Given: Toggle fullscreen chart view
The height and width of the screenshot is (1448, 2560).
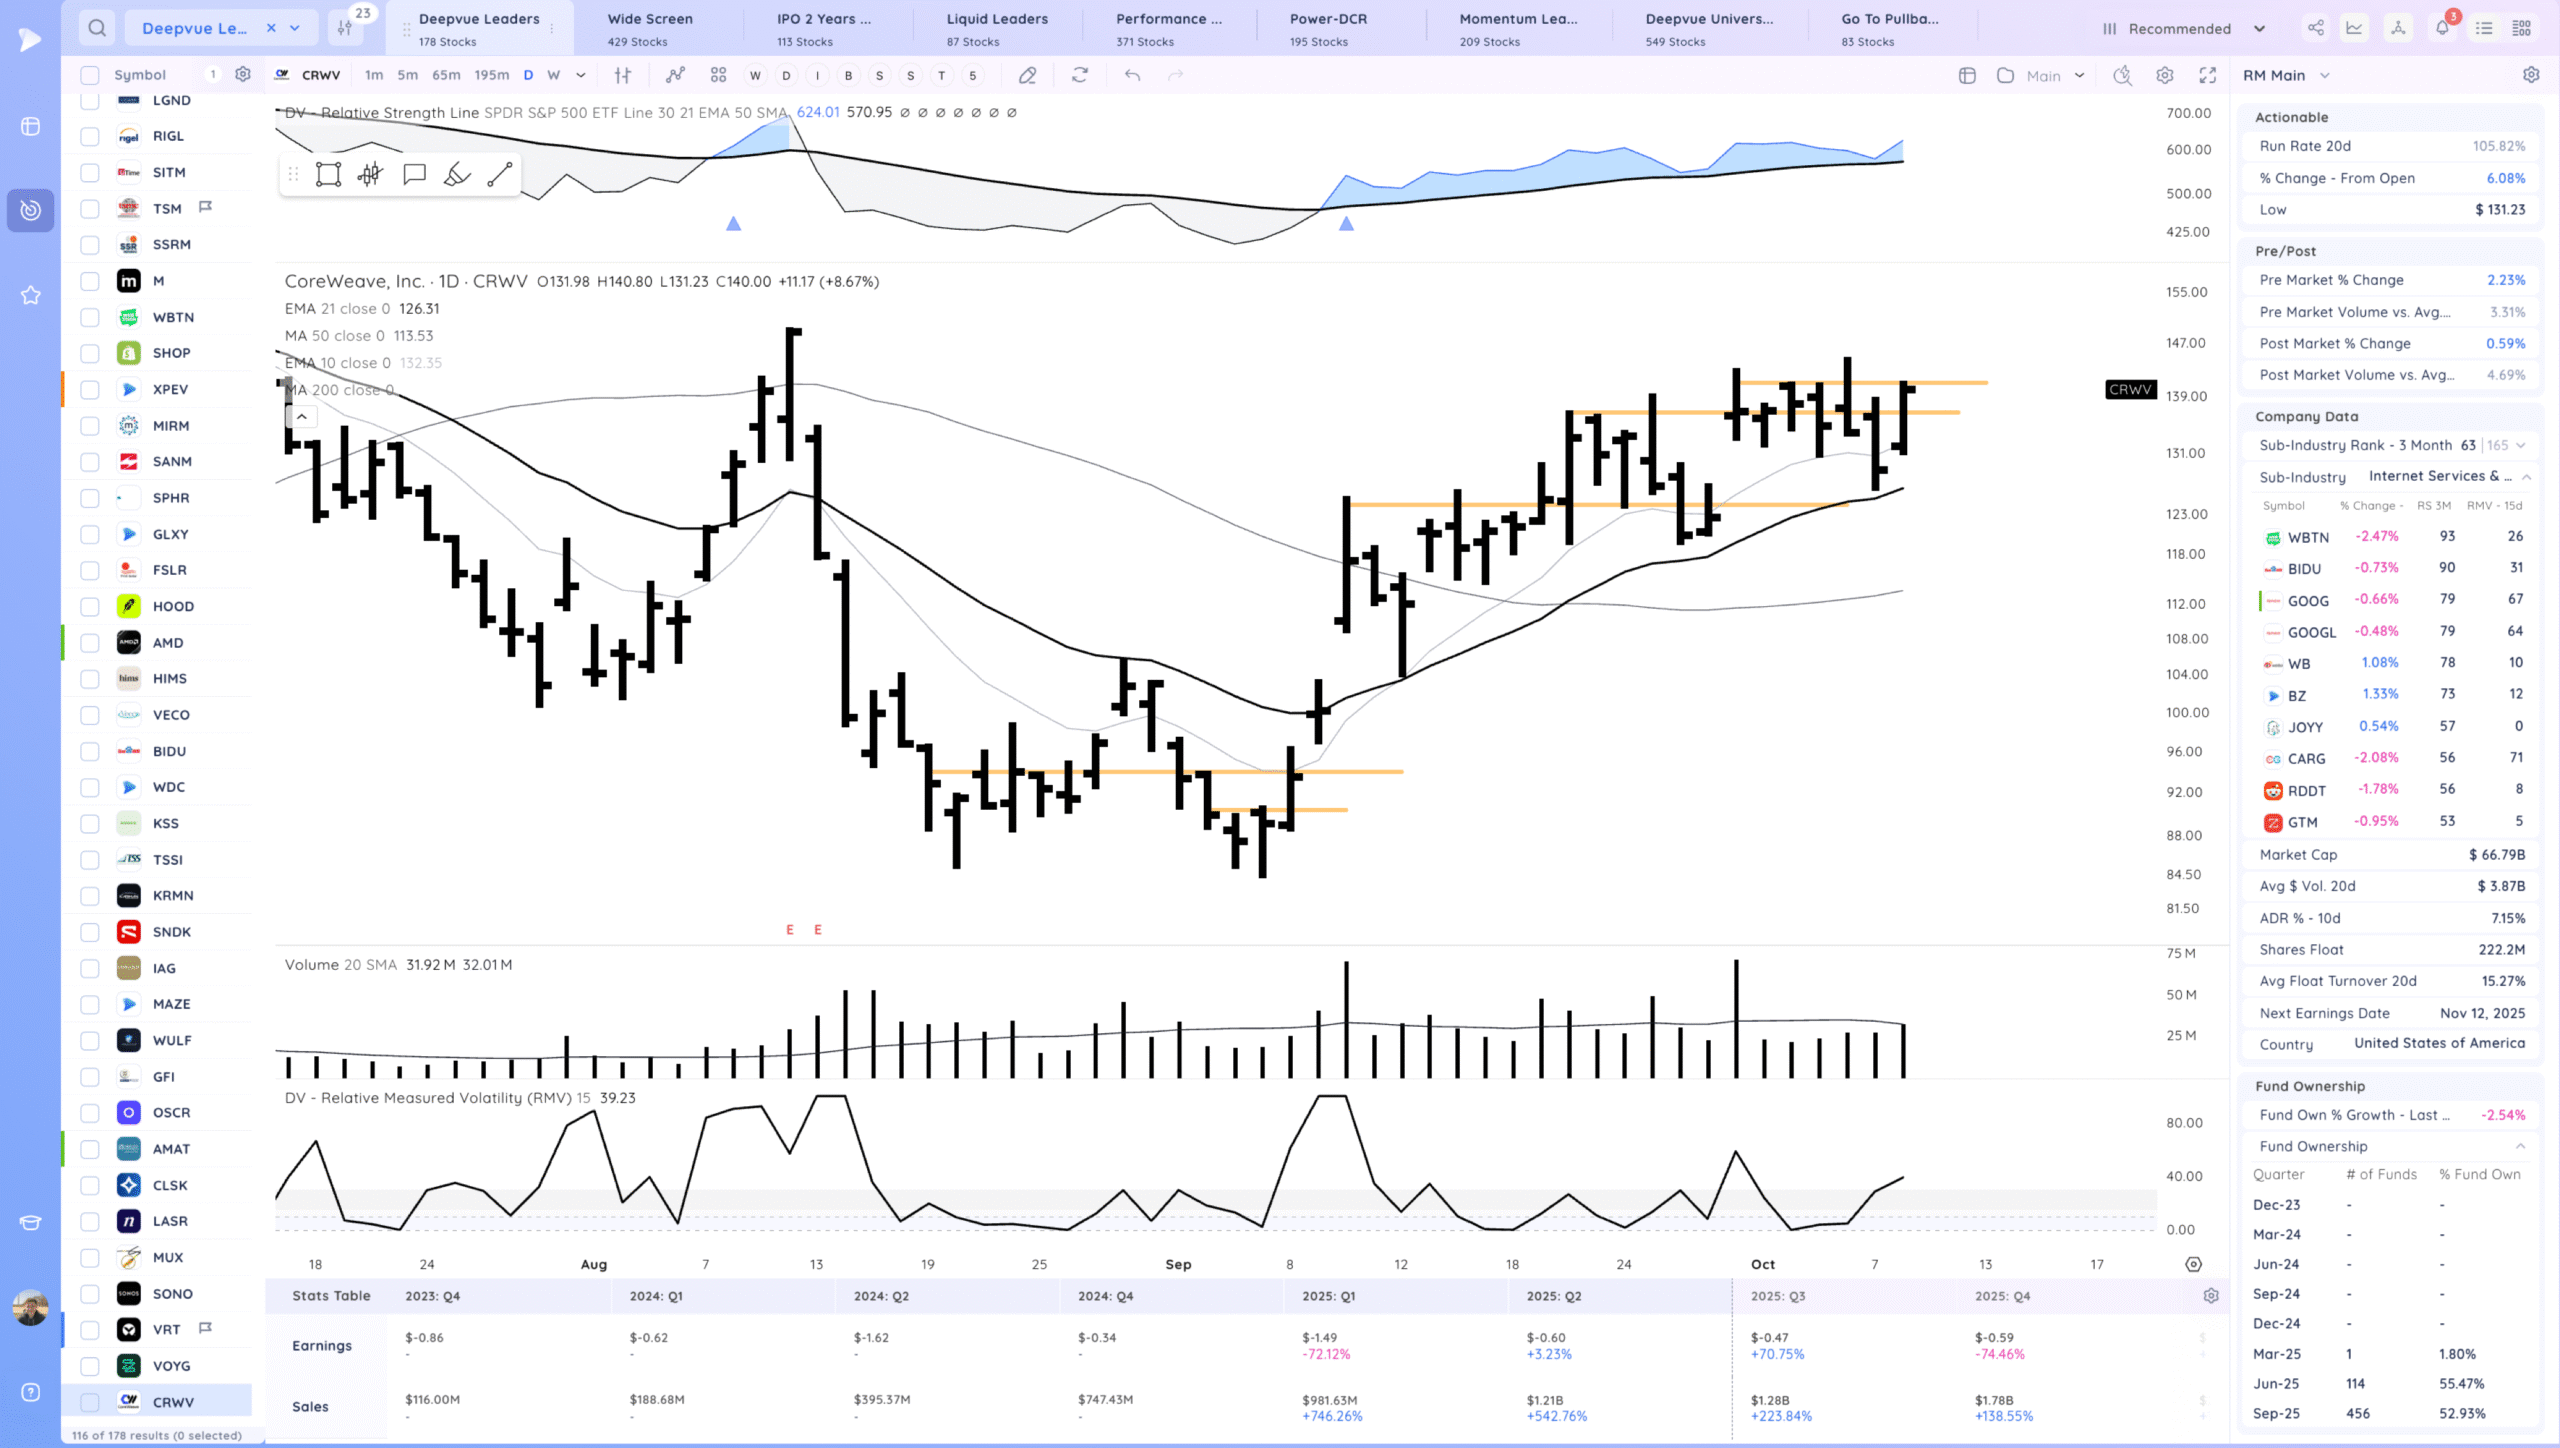Looking at the screenshot, I should click(x=2207, y=75).
